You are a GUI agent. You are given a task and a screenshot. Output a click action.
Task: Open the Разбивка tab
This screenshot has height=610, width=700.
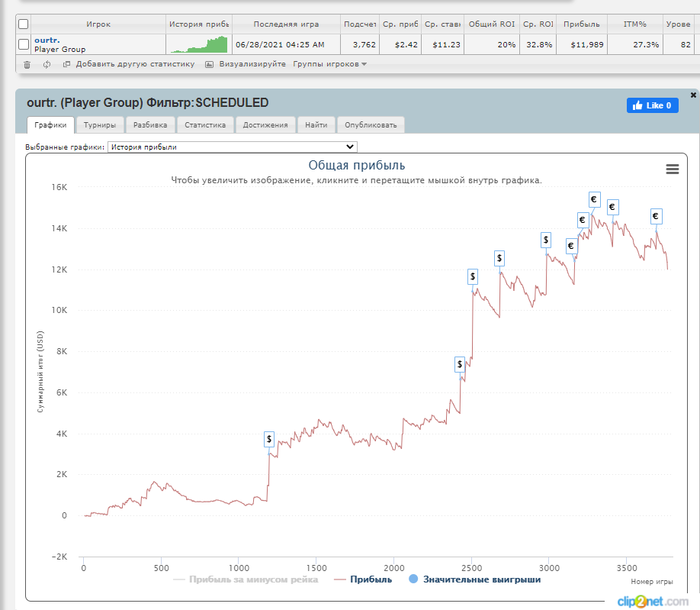pyautogui.click(x=150, y=125)
